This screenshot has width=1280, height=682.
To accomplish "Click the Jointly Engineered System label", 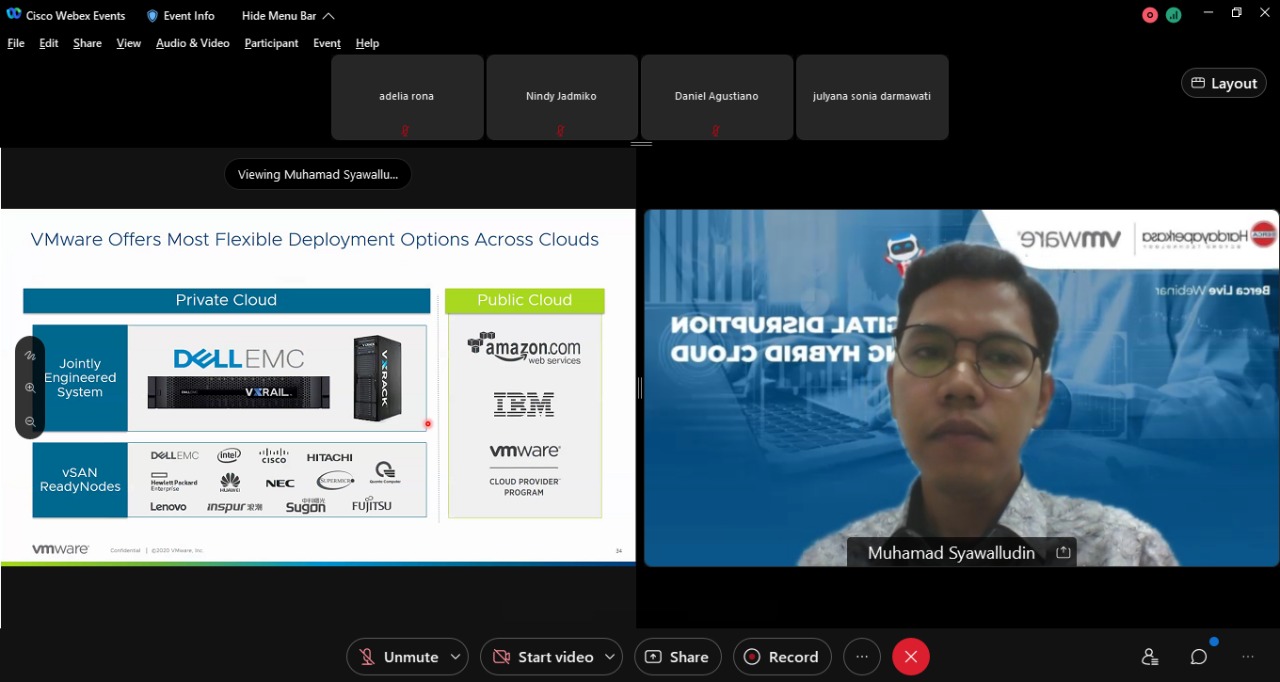I will click(80, 378).
